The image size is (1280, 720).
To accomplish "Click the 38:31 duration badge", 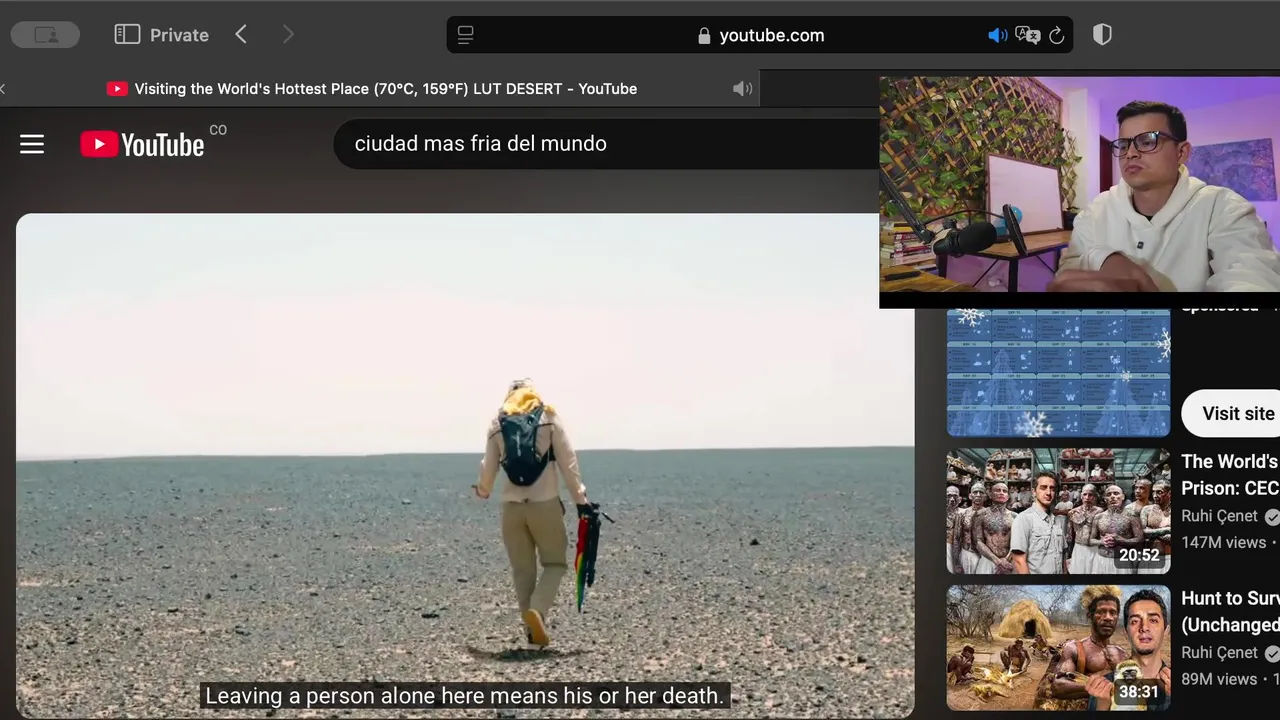I will click(x=1139, y=692).
